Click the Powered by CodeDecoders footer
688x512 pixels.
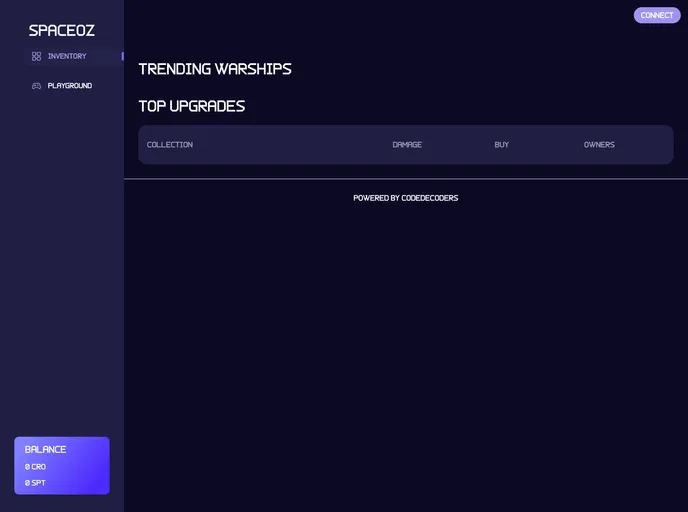coord(405,198)
